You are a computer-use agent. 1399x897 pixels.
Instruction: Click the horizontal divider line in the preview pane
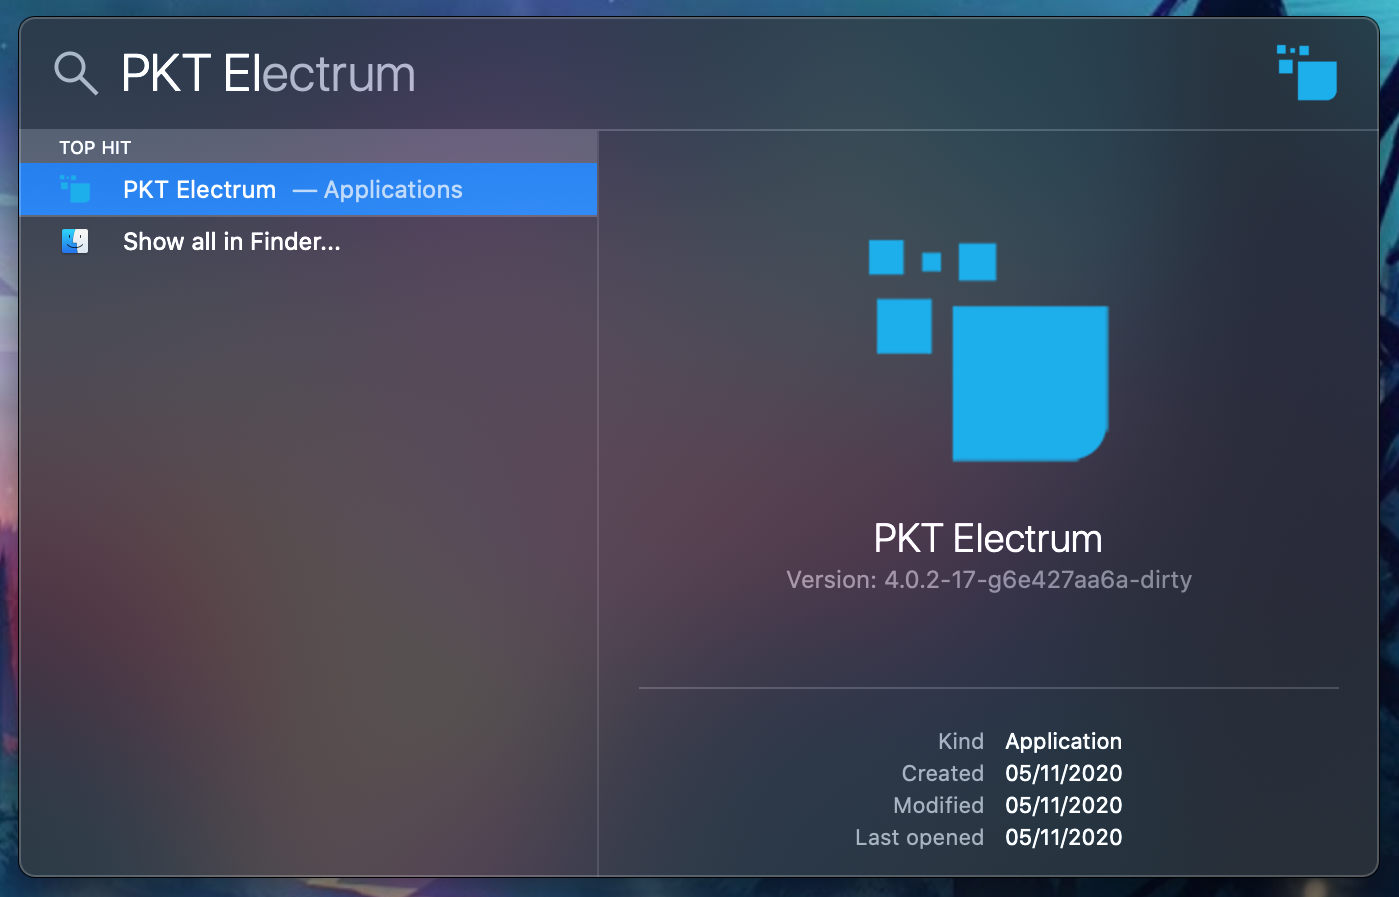pyautogui.click(x=988, y=687)
